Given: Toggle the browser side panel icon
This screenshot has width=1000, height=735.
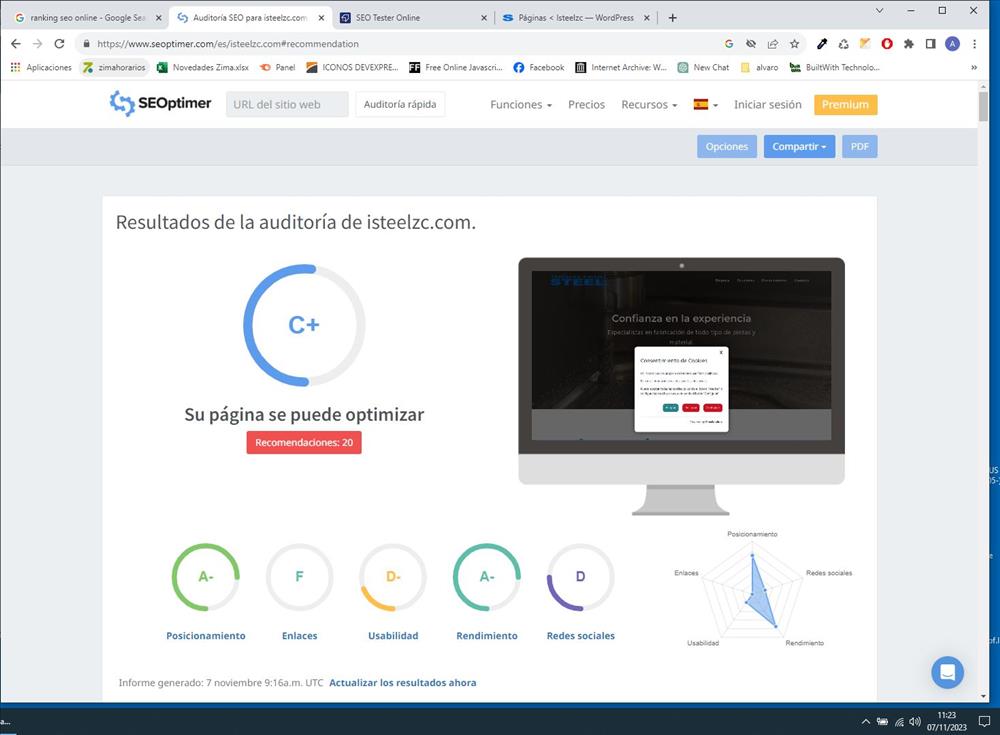Looking at the screenshot, I should click(930, 44).
